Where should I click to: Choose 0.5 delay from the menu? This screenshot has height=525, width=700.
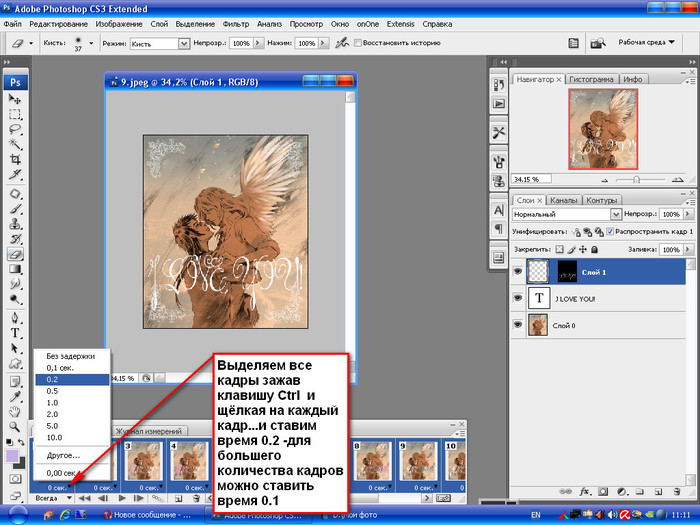point(72,391)
